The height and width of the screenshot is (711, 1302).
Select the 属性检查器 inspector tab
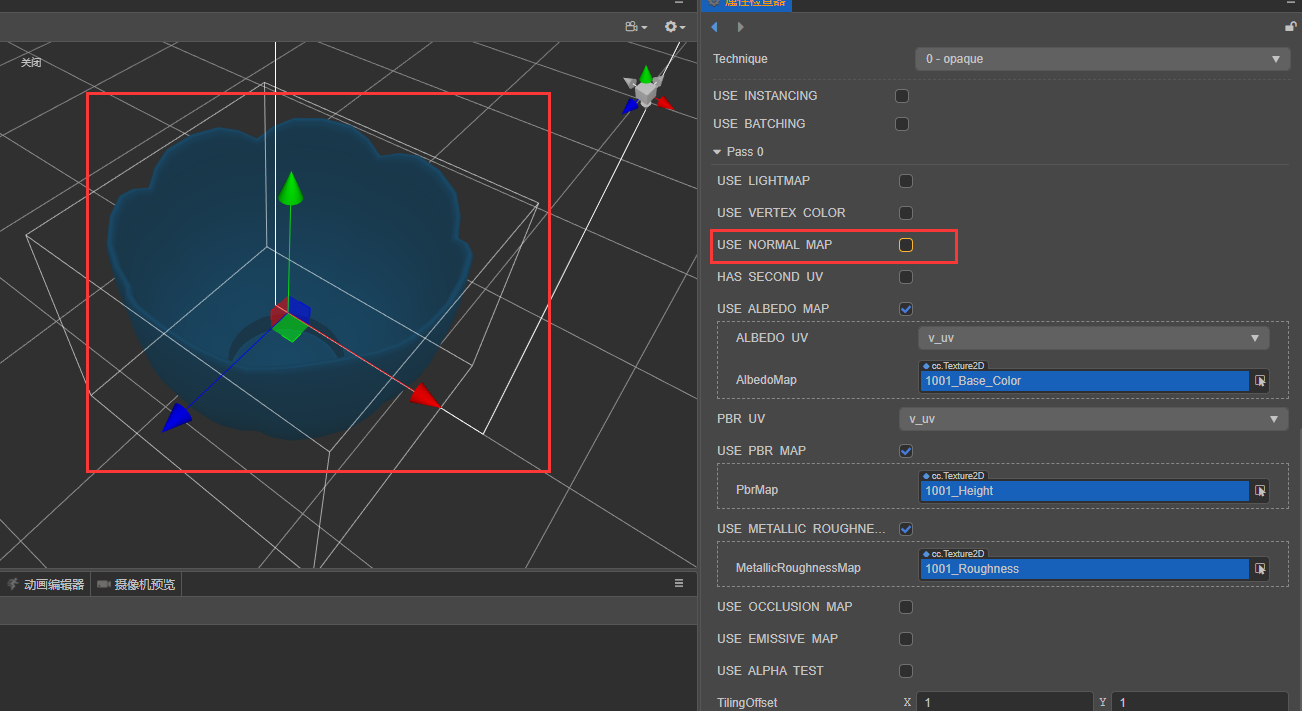coord(747,4)
